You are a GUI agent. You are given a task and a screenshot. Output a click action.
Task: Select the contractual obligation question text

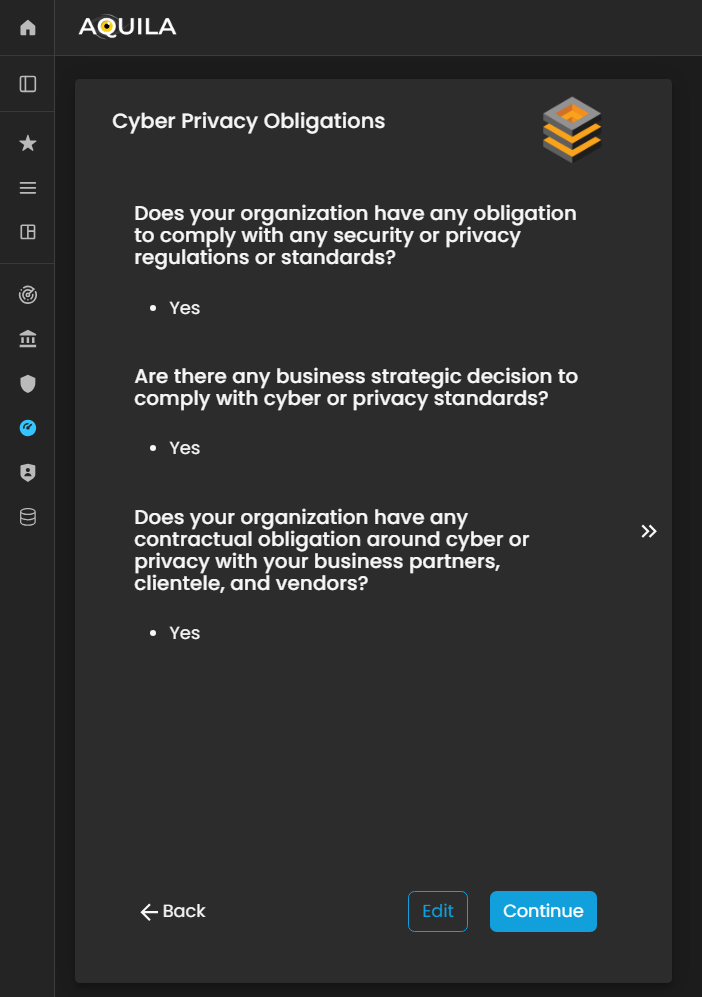coord(330,550)
